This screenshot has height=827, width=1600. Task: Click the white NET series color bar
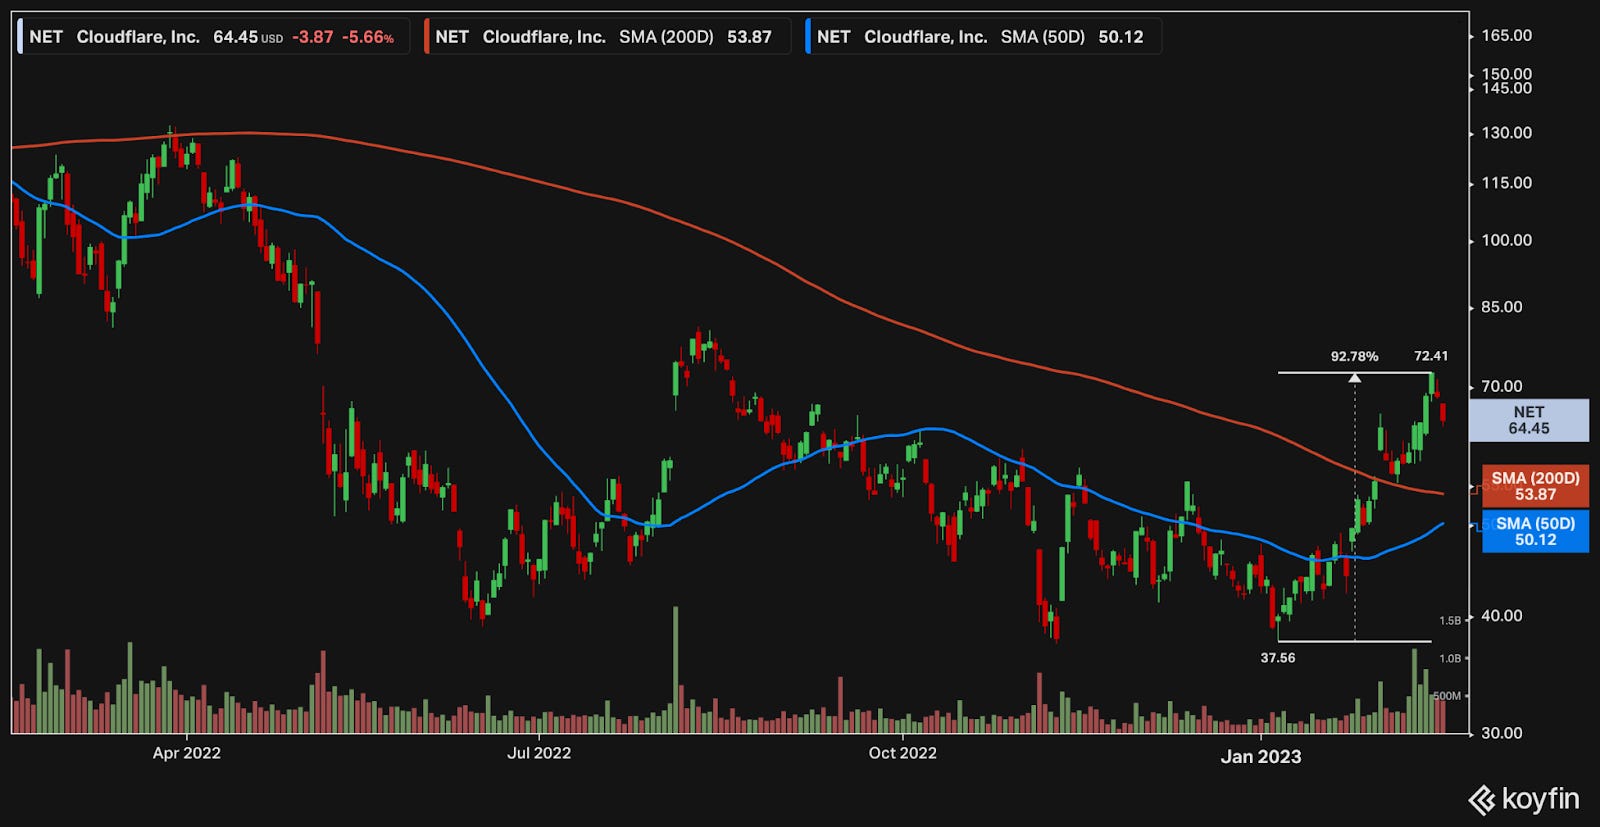[x=20, y=37]
